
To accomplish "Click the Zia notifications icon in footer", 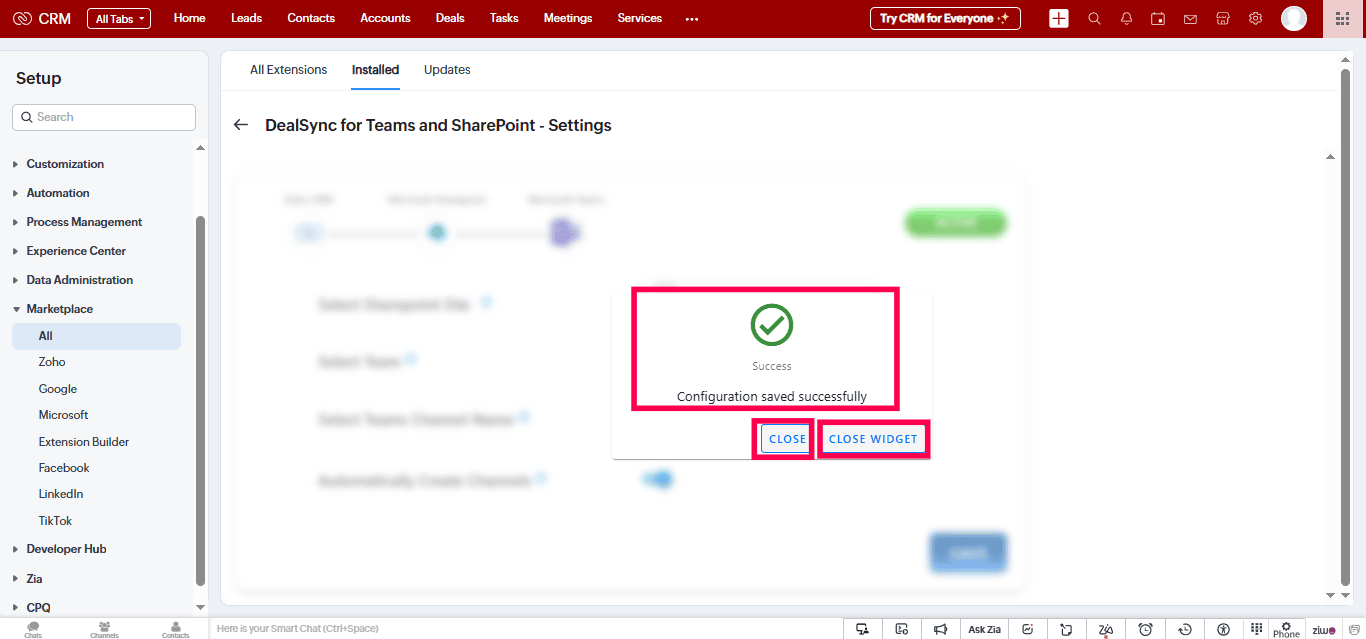I will [x=1106, y=629].
